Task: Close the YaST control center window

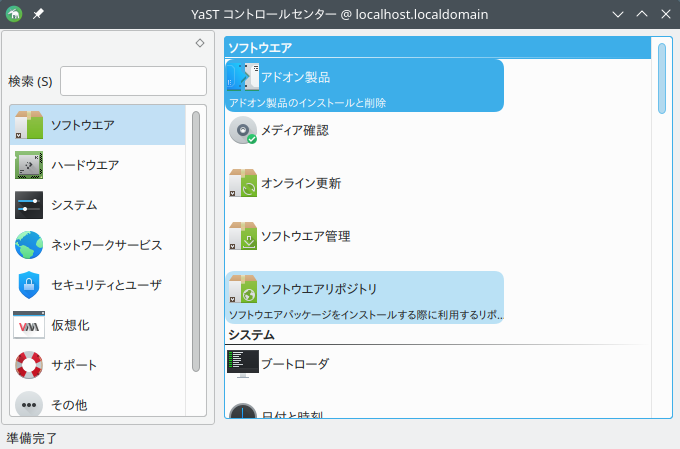Action: coord(666,14)
